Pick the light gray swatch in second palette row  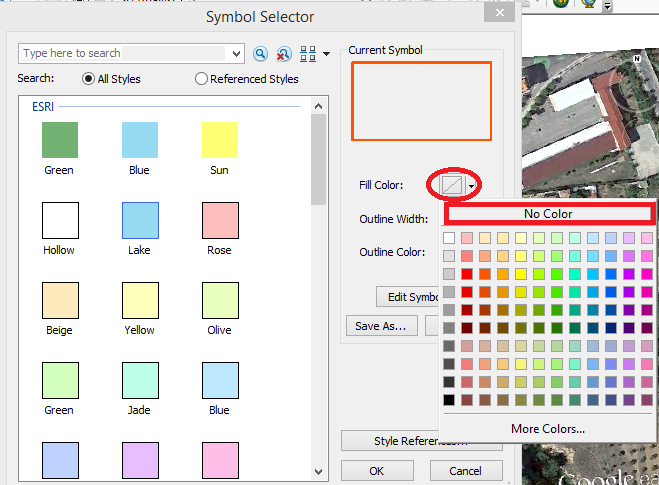coord(449,256)
